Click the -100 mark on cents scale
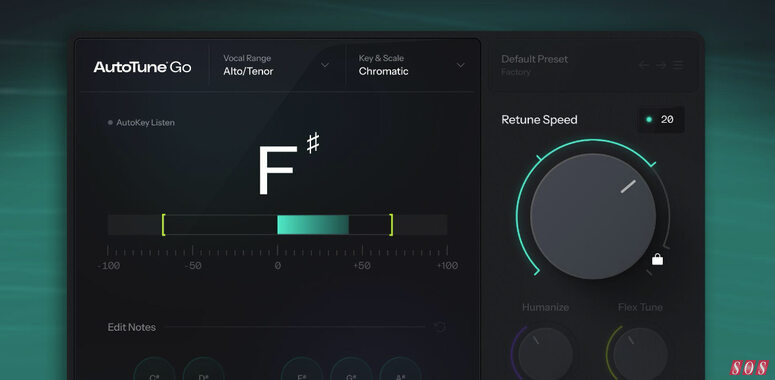 click(109, 266)
